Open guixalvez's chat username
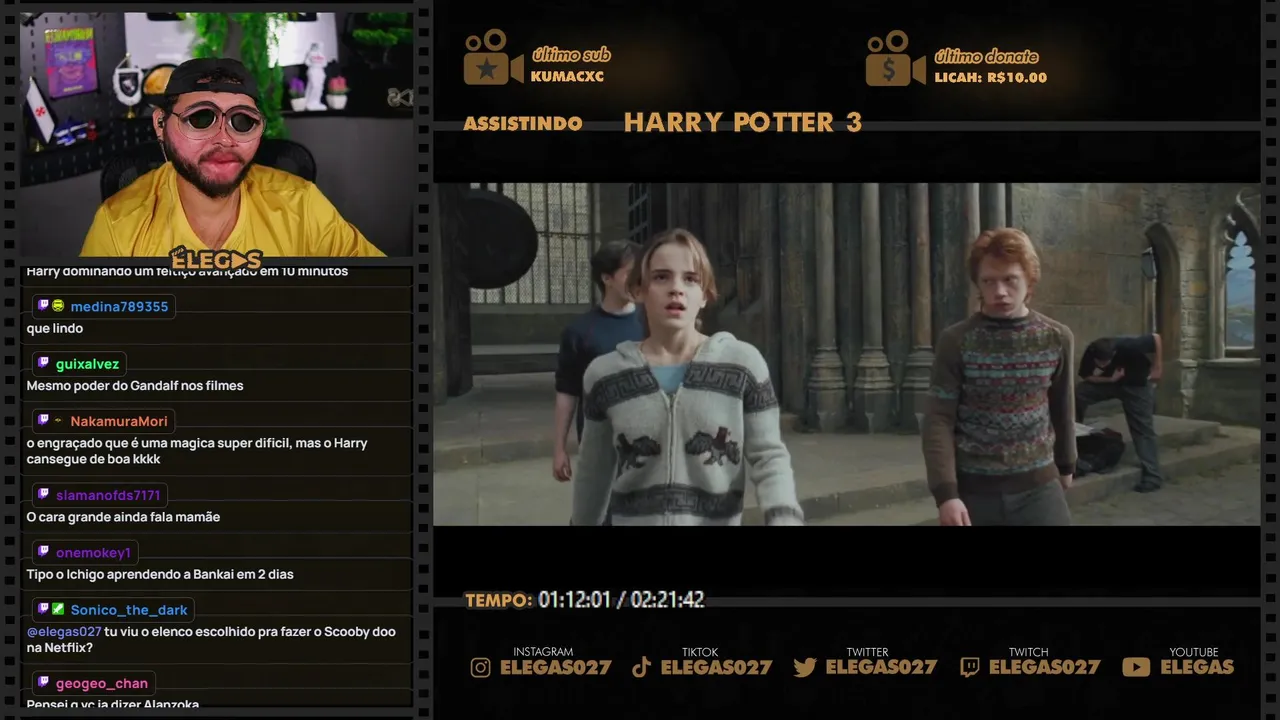The width and height of the screenshot is (1280, 720). [x=87, y=364]
